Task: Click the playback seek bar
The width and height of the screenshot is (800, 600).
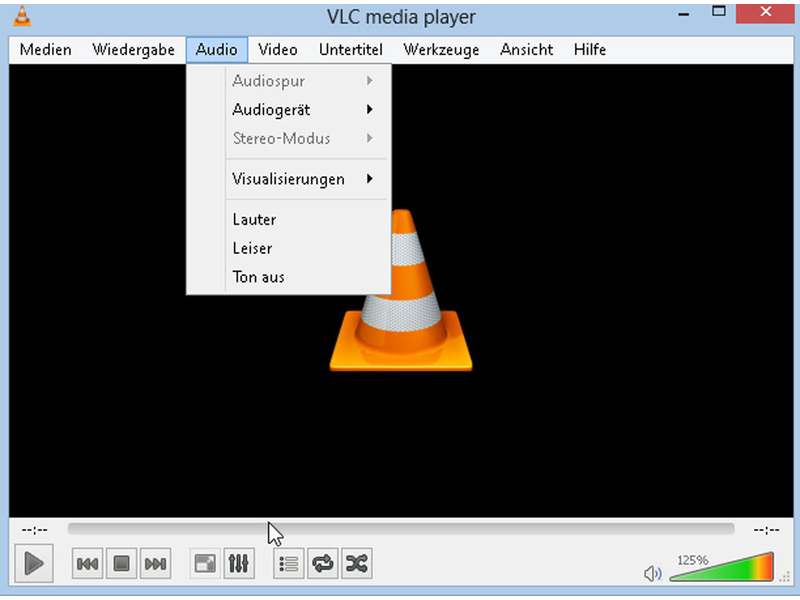Action: pyautogui.click(x=401, y=529)
